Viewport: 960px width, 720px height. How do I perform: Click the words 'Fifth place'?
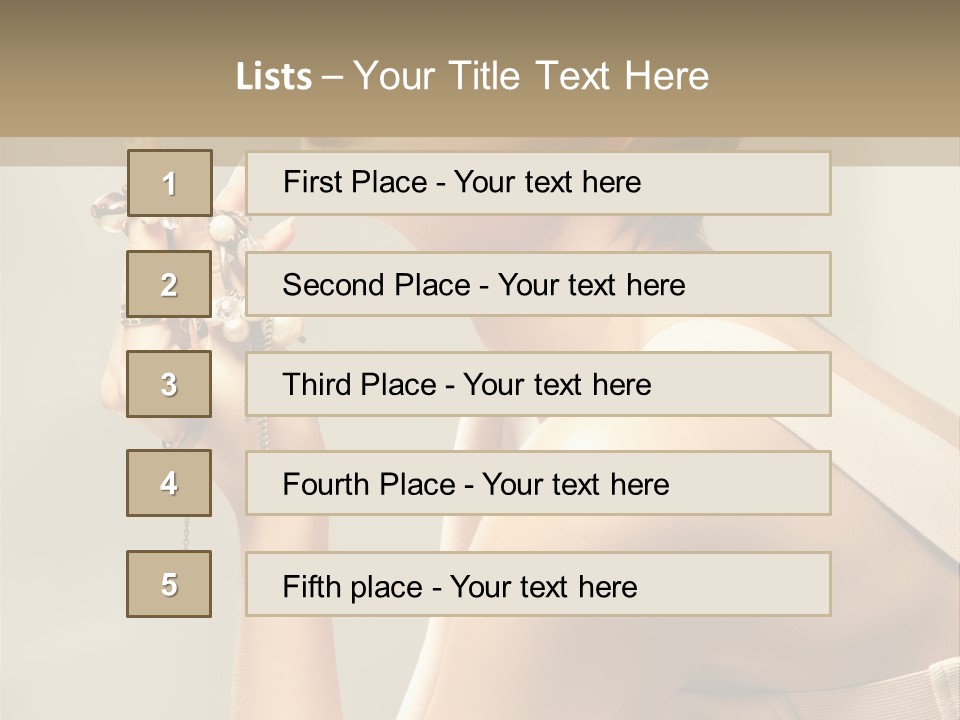[x=353, y=587]
